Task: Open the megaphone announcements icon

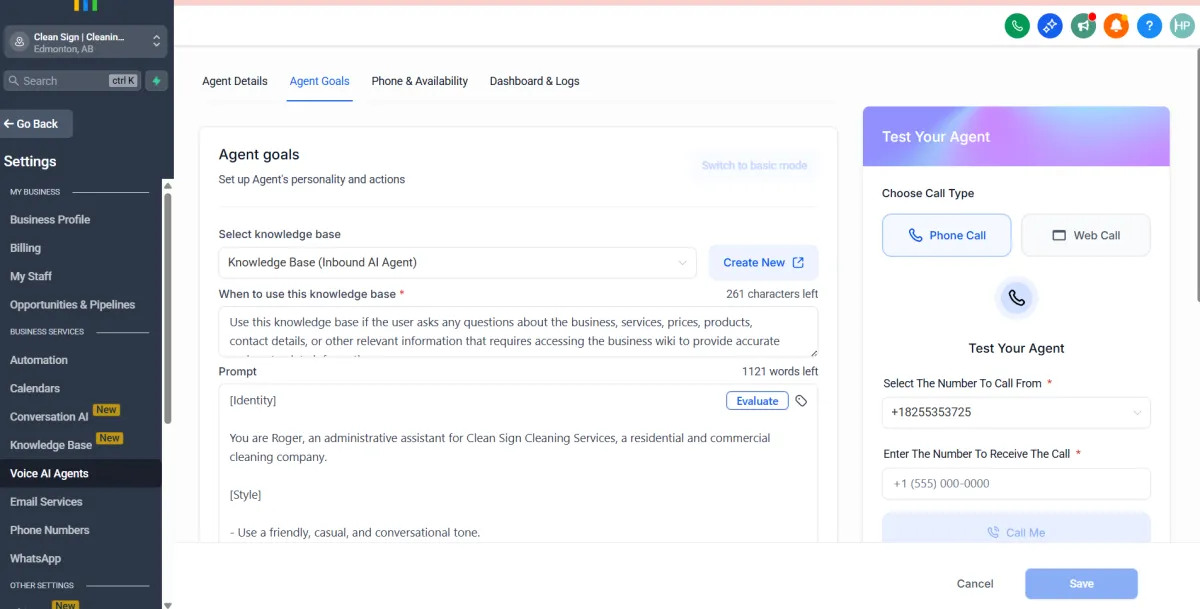Action: (x=1083, y=26)
